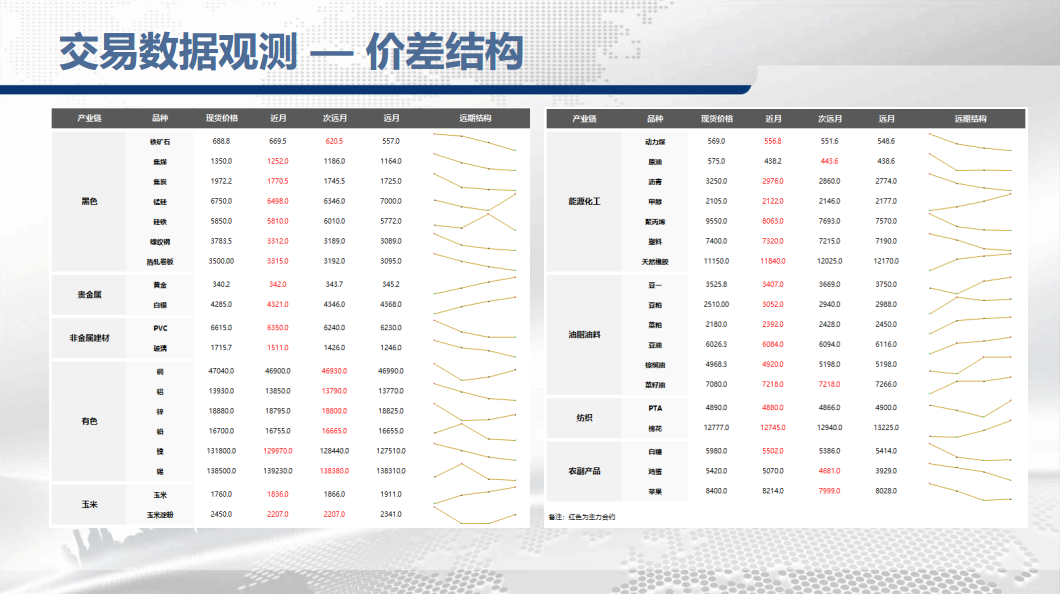Click the 天然橡胶 forward structure sparkline
This screenshot has height=594, width=1060.
(970, 261)
